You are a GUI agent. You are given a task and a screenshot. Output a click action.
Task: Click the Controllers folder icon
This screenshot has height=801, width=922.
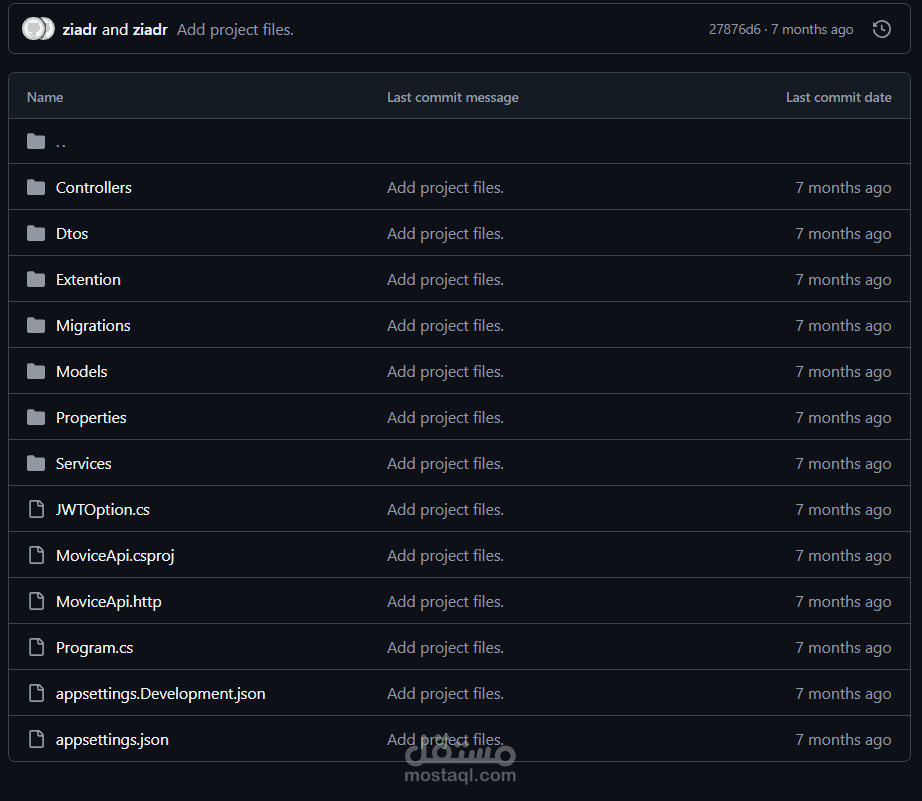coord(36,188)
